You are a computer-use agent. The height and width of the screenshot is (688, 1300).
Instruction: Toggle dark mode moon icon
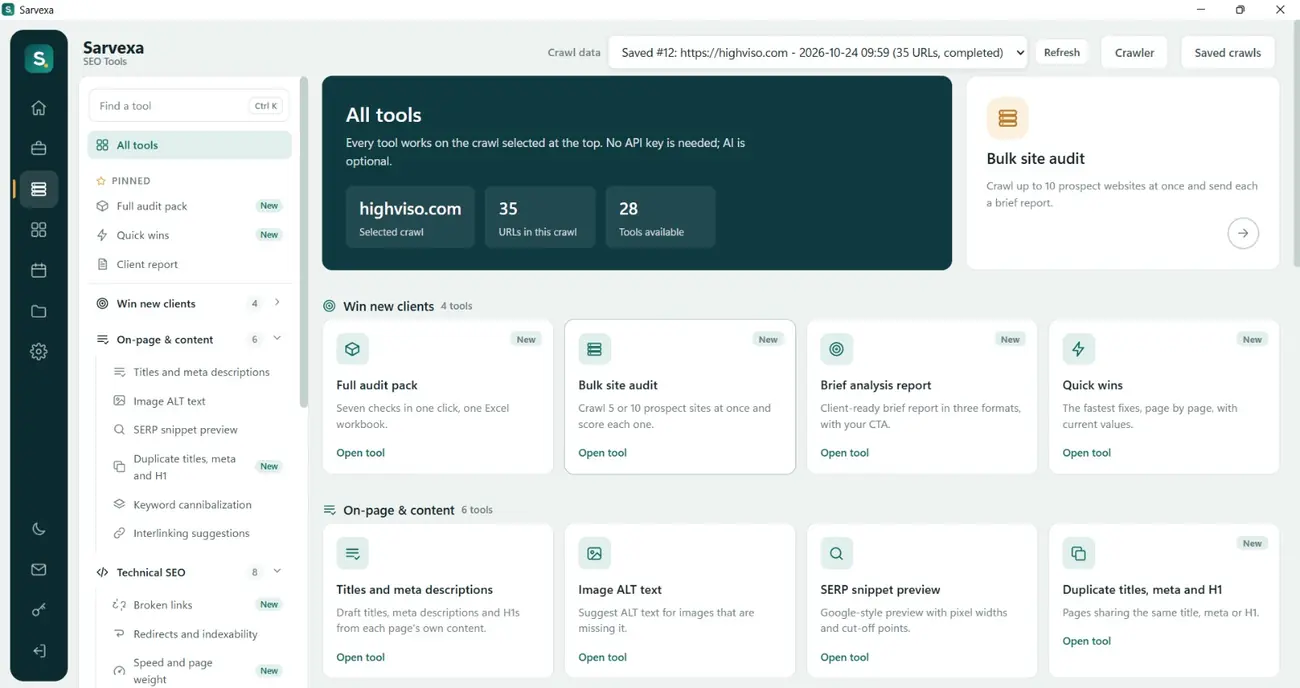click(x=39, y=529)
